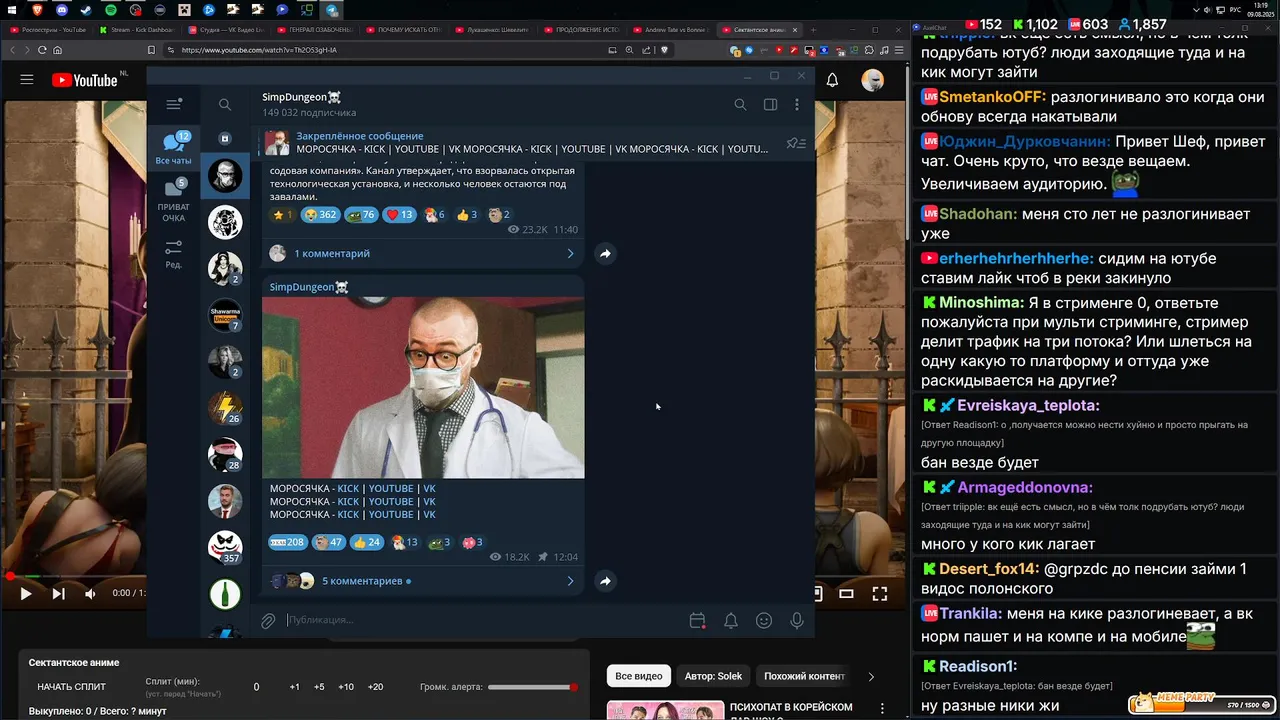Show more chips with the right arrow
The height and width of the screenshot is (720, 1280).
pos(871,676)
